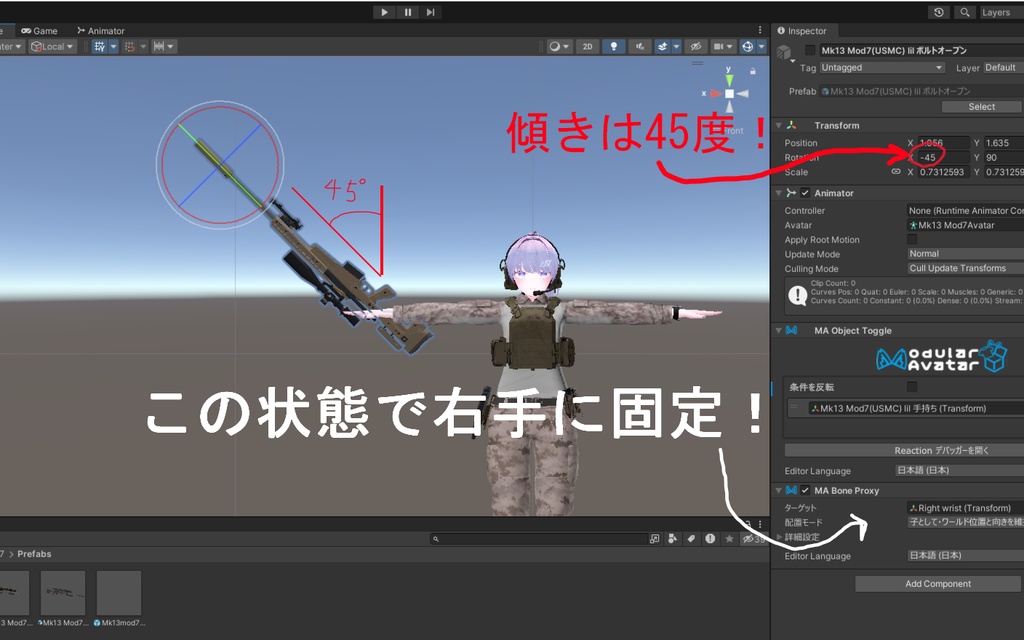
Task: Toggle scene effects icon
Action: click(x=663, y=46)
